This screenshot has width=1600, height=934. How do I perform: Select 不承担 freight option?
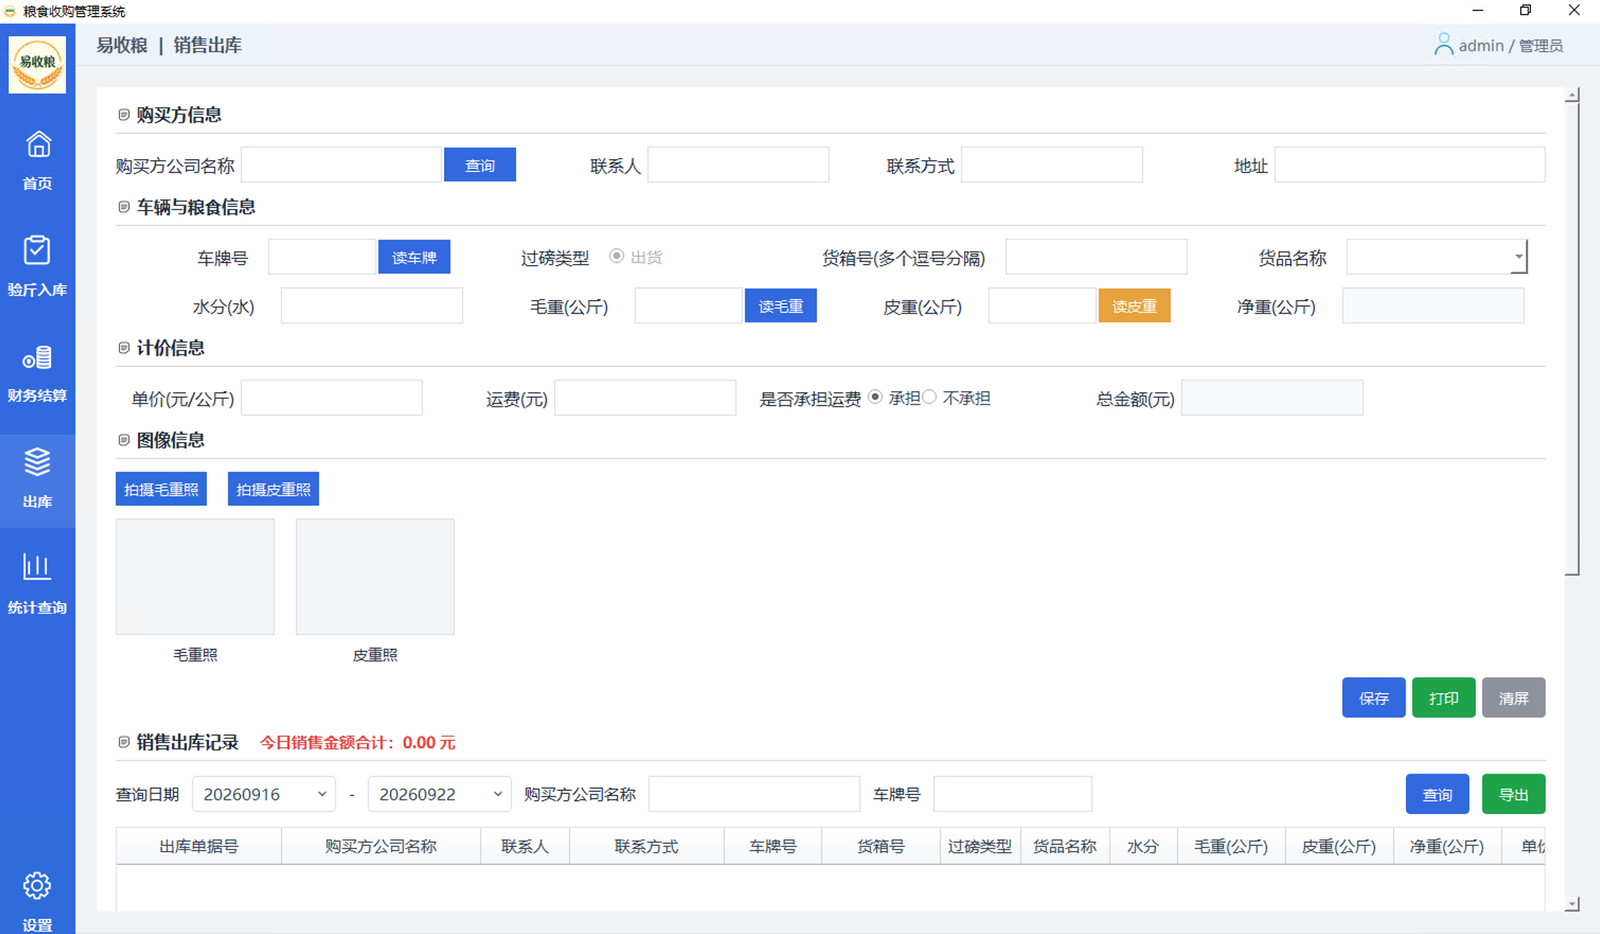(930, 398)
